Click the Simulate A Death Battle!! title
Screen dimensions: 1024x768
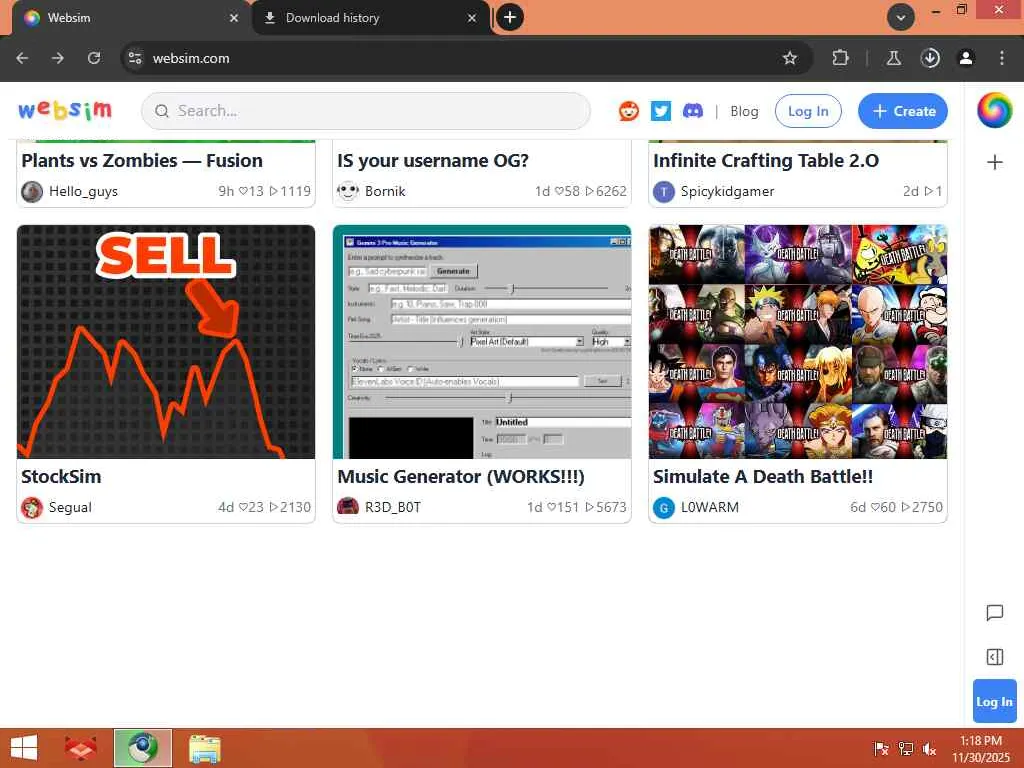[x=763, y=477]
